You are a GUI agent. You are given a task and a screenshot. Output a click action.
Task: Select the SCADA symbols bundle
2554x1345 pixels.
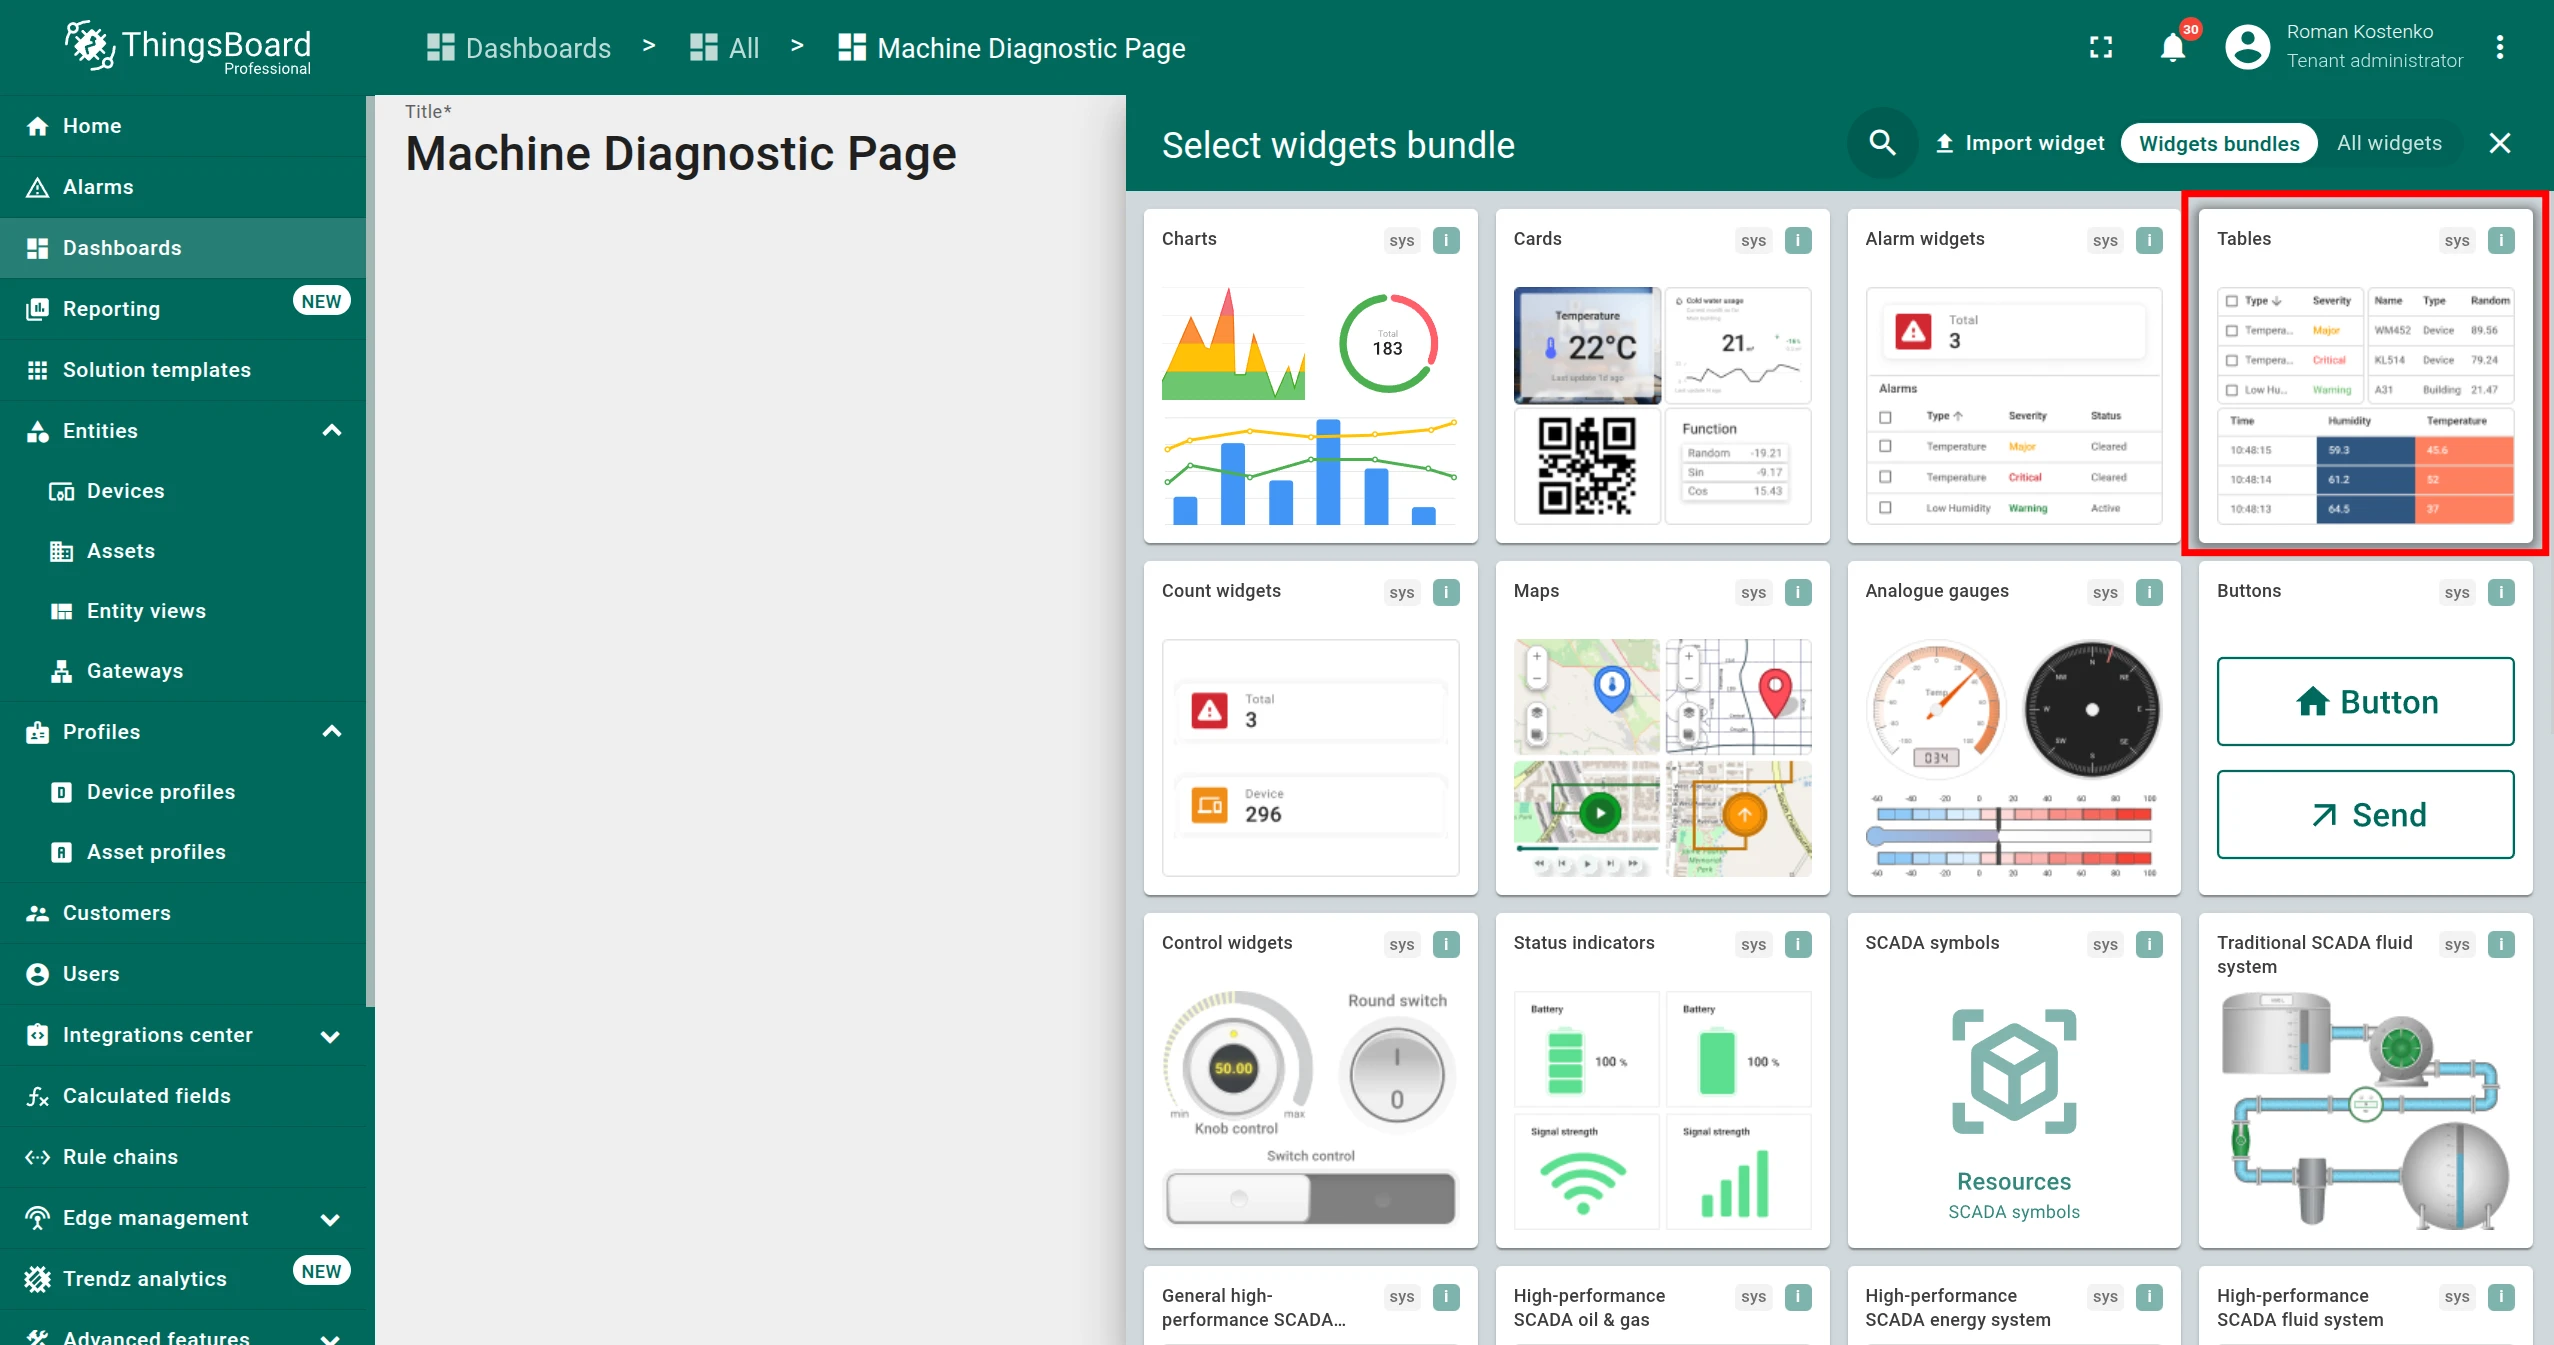pos(2014,1080)
